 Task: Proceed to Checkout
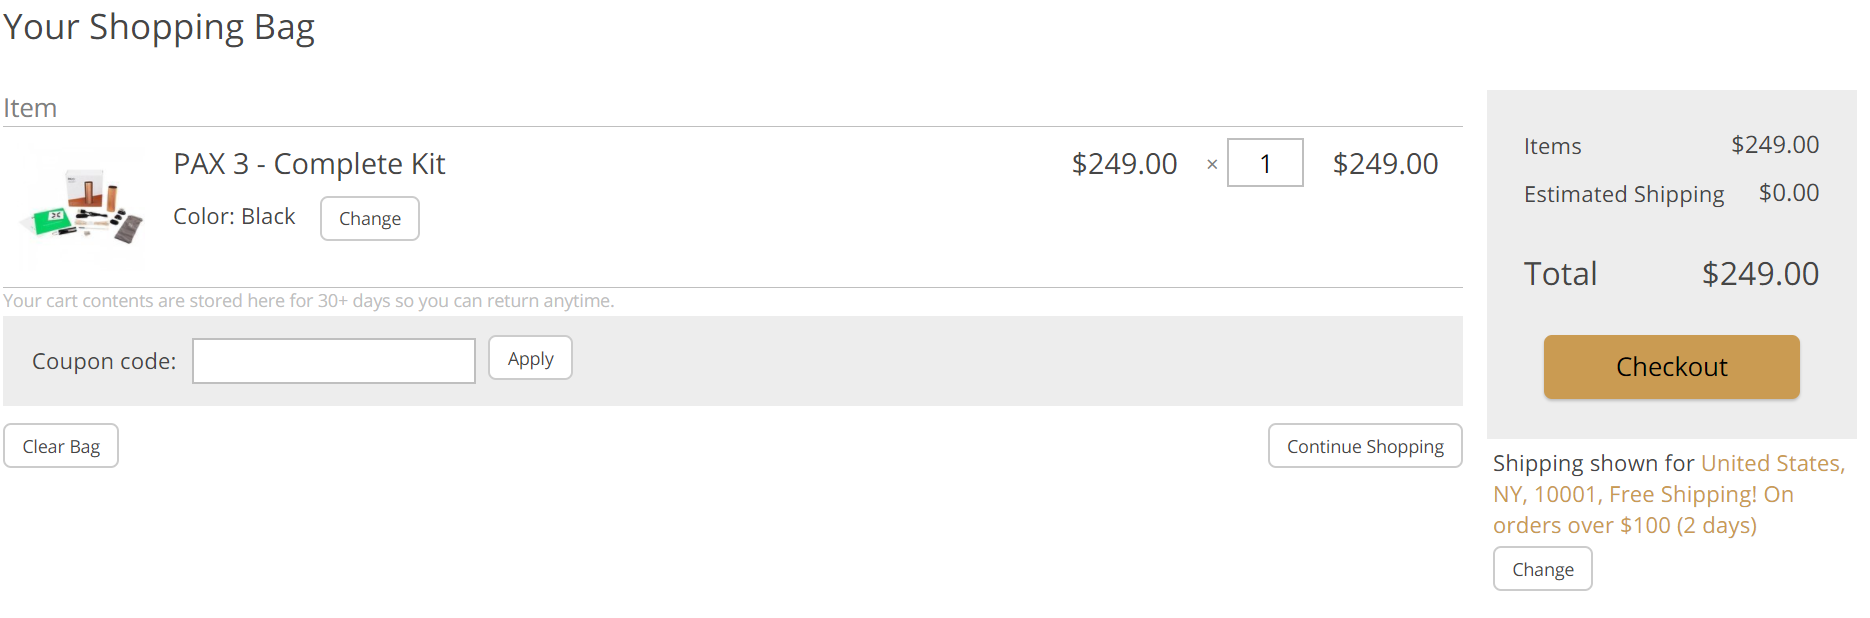pyautogui.click(x=1671, y=367)
